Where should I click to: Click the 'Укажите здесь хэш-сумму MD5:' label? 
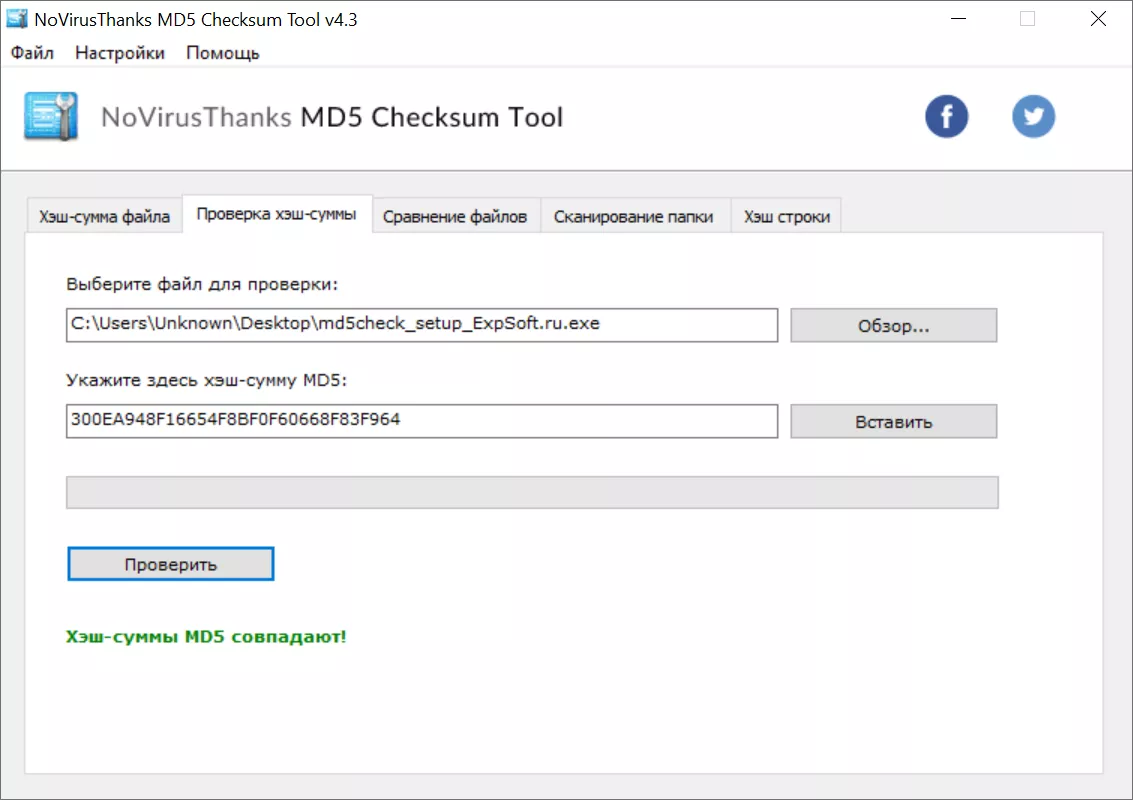click(206, 380)
